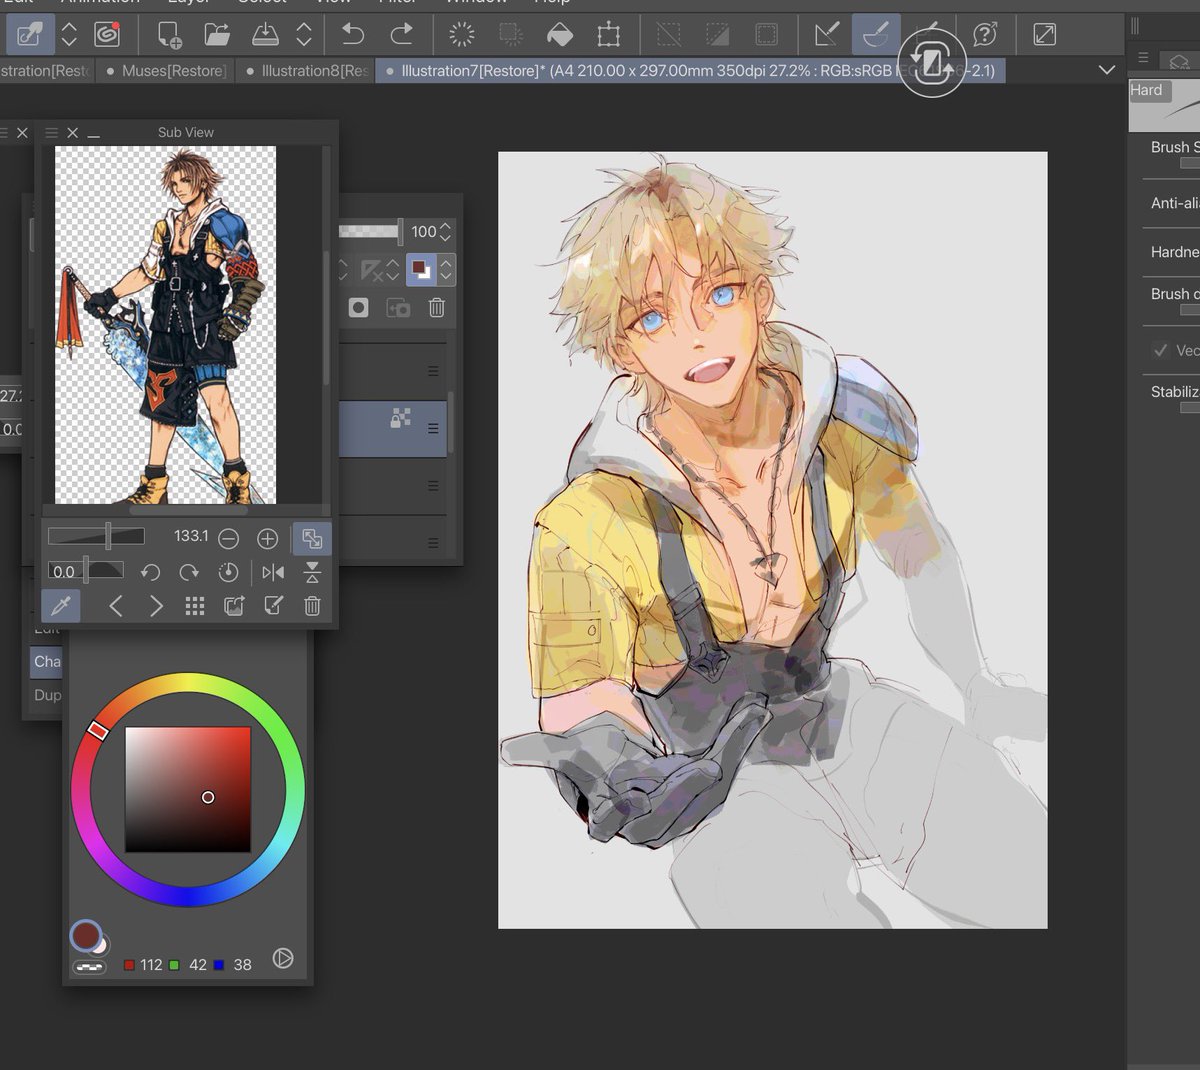Screen dimensions: 1200x1070
Task: Pick a shade in the color wheel square
Action: (188, 789)
